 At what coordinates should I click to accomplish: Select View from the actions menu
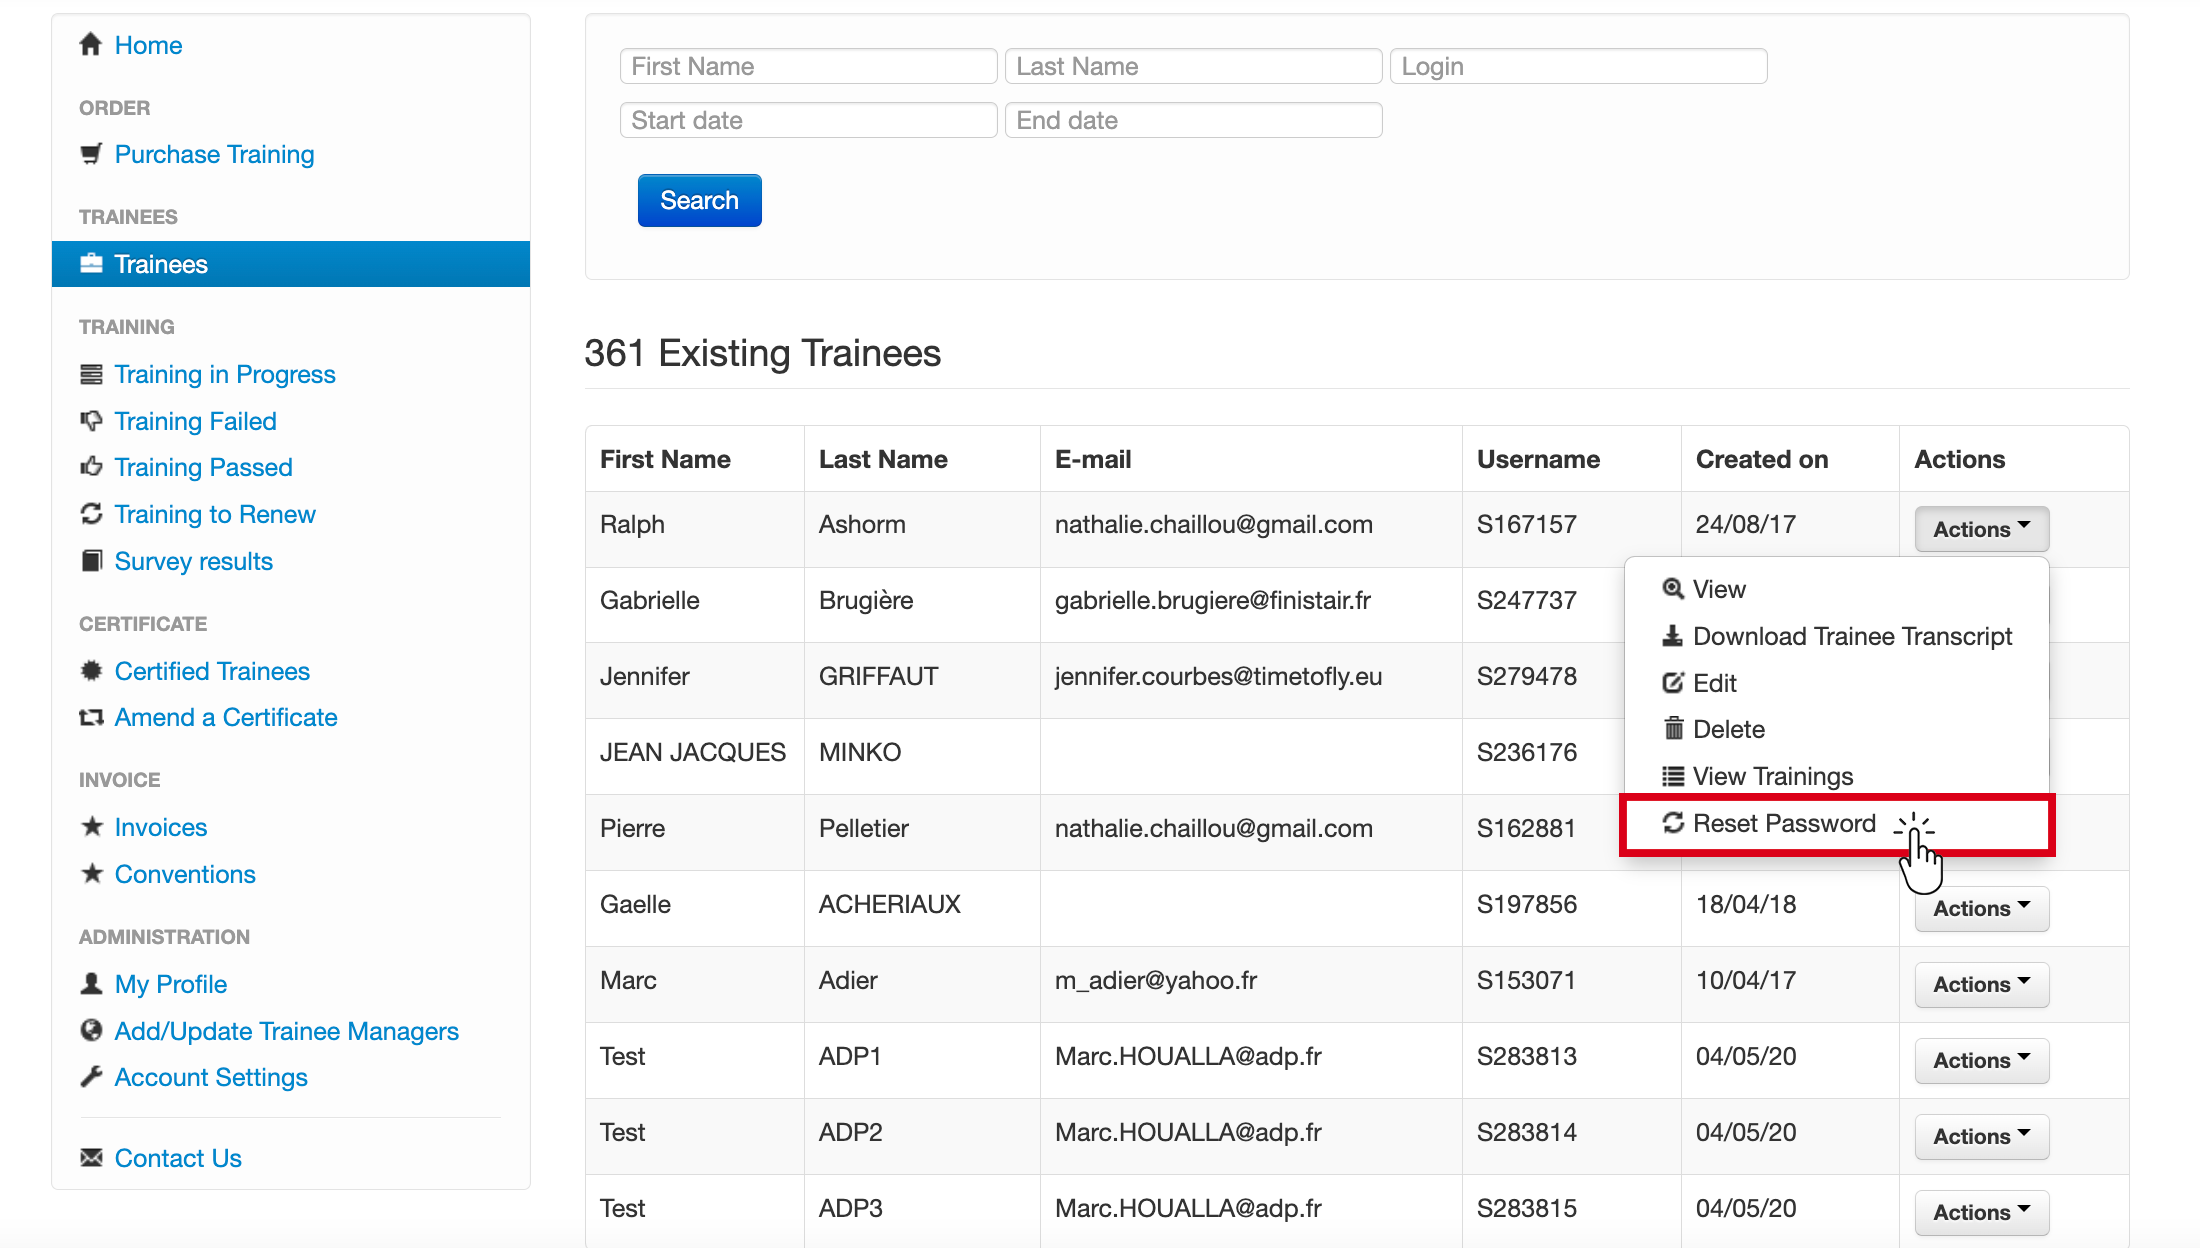[x=1837, y=589]
